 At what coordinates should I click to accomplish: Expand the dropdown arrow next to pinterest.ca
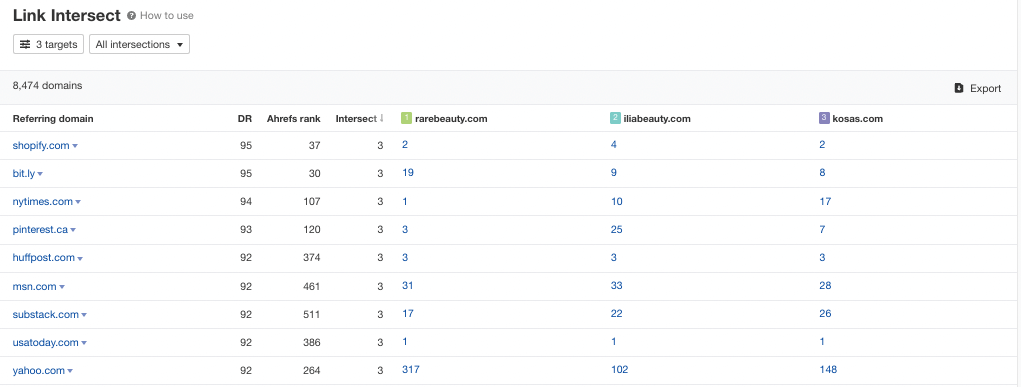[x=73, y=230]
